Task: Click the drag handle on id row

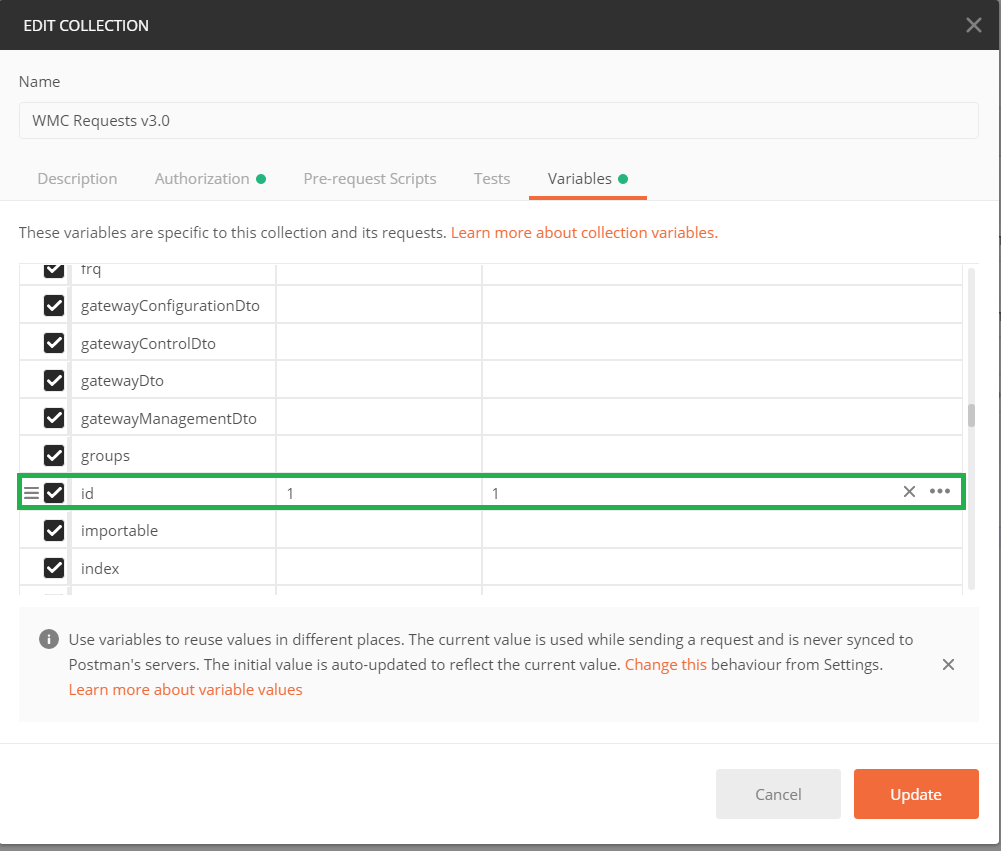Action: 31,493
